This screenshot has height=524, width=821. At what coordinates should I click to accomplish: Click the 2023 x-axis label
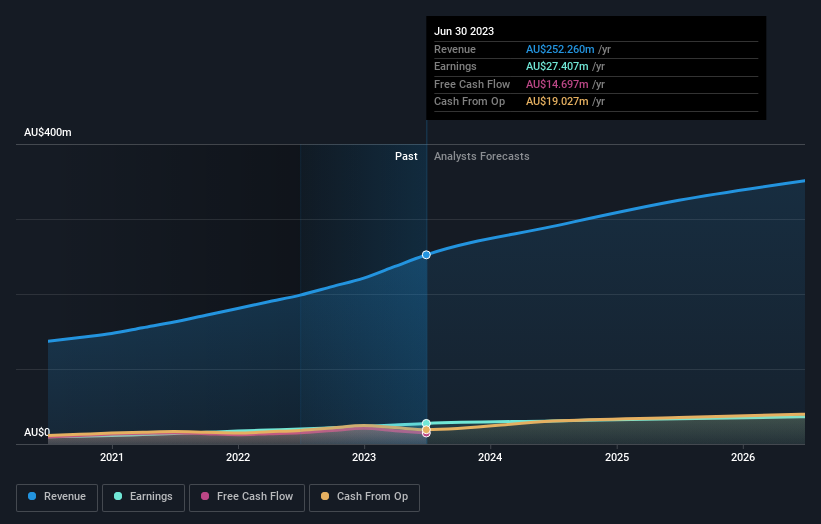pos(364,458)
